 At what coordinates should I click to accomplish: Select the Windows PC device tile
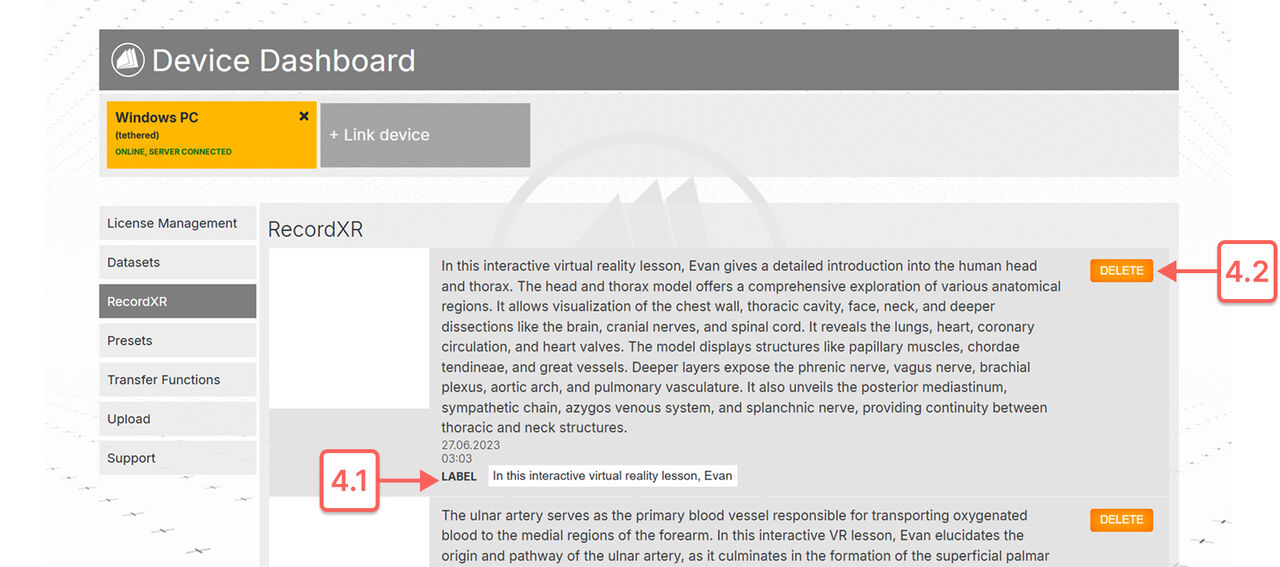coord(212,134)
